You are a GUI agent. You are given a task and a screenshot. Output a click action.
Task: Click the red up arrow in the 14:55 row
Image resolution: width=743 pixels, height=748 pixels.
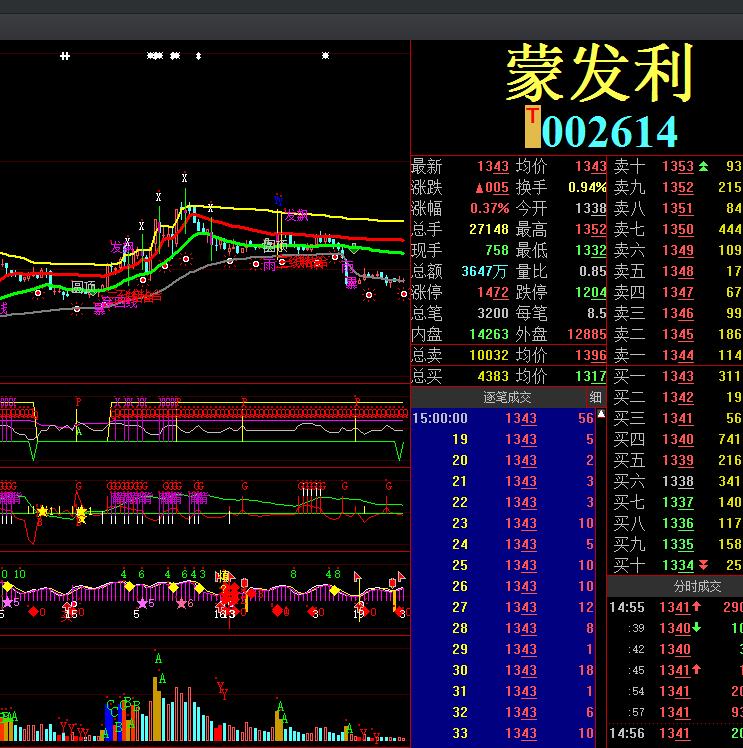point(696,606)
